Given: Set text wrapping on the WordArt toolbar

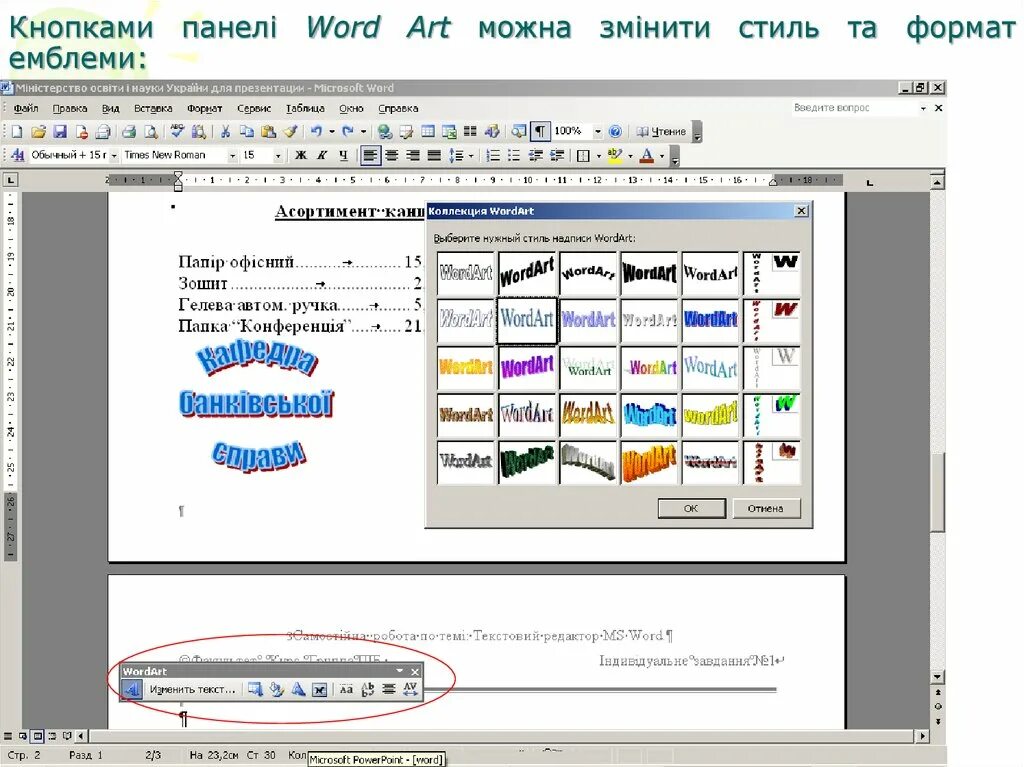Looking at the screenshot, I should [x=320, y=689].
